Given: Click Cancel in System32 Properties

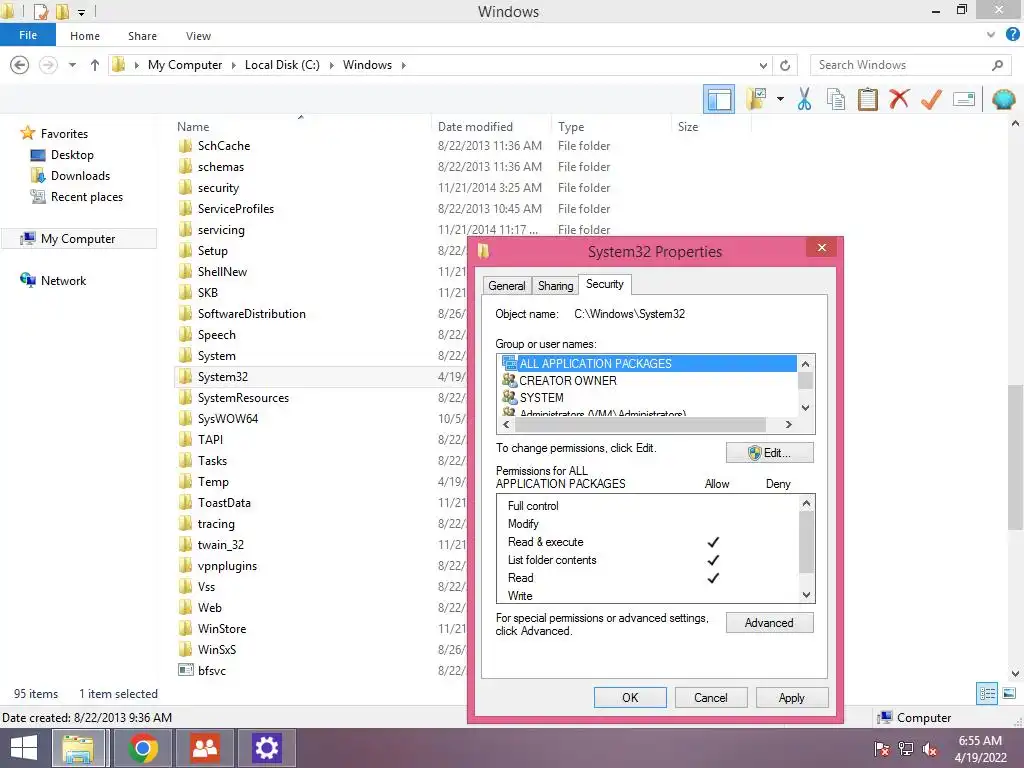Looking at the screenshot, I should [711, 697].
